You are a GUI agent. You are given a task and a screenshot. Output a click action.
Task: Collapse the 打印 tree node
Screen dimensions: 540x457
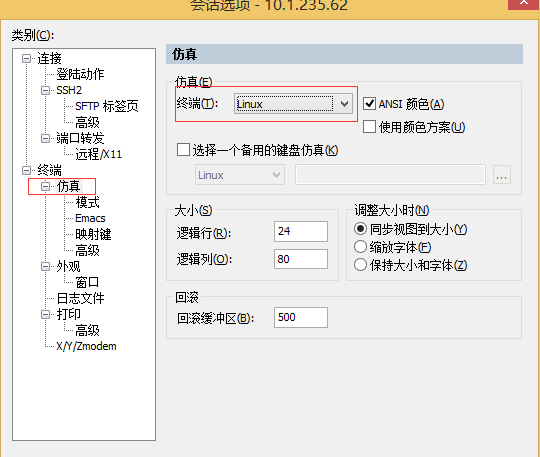(x=45, y=314)
